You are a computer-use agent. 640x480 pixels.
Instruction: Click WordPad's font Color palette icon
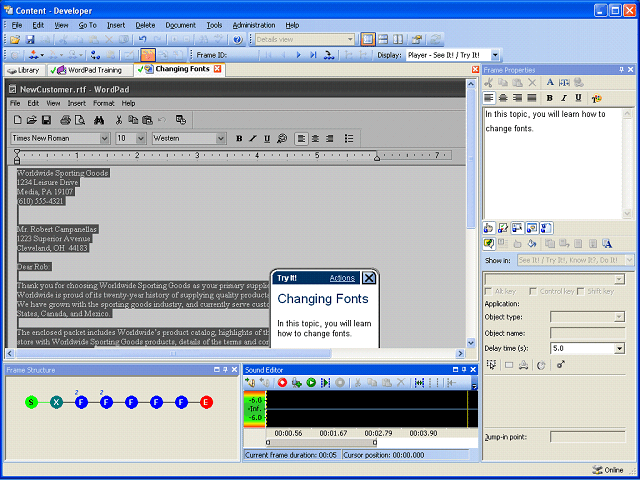point(282,138)
